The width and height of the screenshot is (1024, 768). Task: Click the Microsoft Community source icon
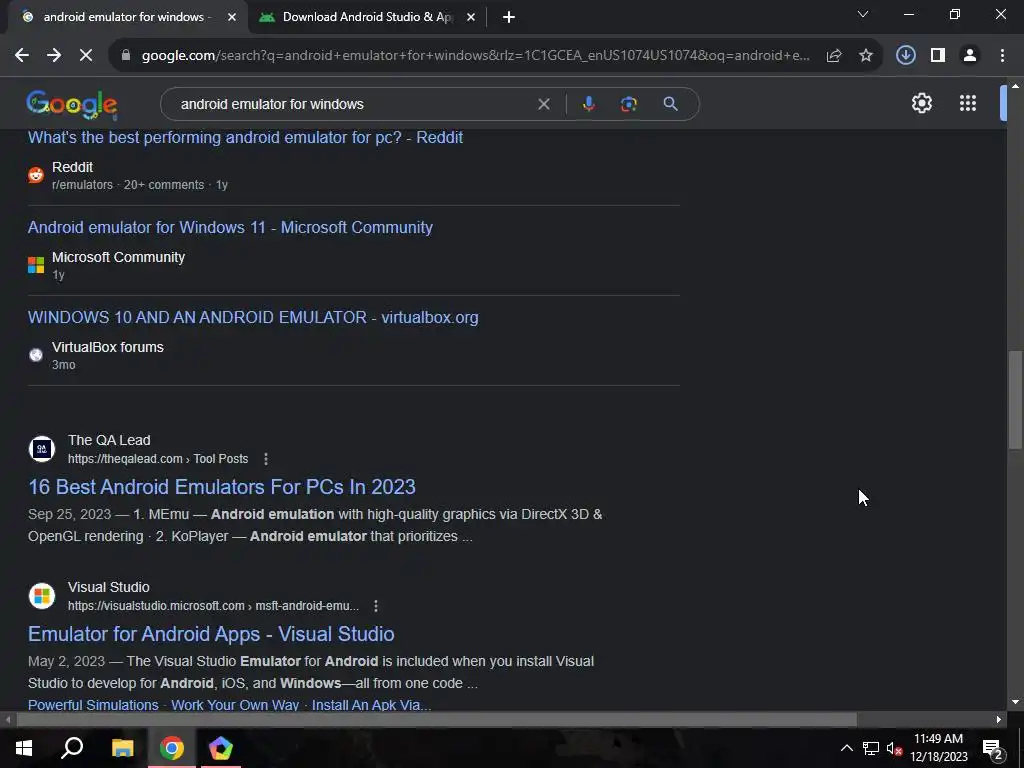[x=36, y=265]
